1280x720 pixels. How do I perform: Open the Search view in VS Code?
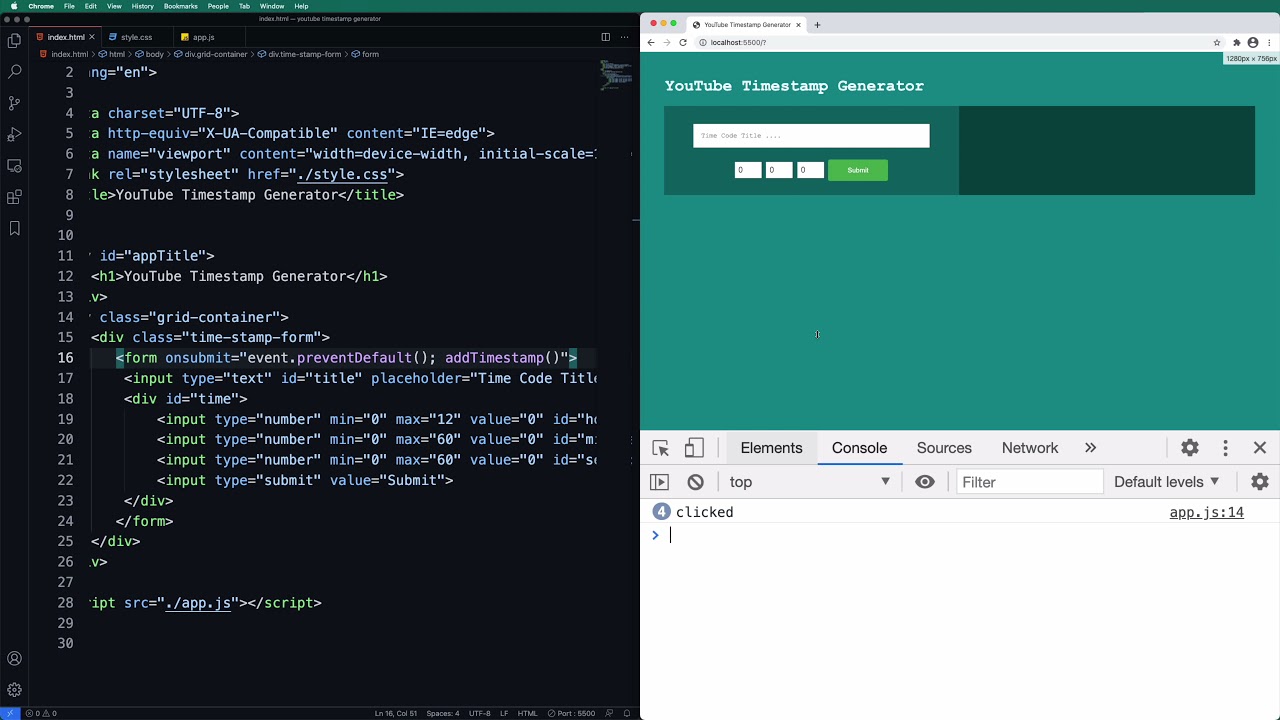[14, 72]
